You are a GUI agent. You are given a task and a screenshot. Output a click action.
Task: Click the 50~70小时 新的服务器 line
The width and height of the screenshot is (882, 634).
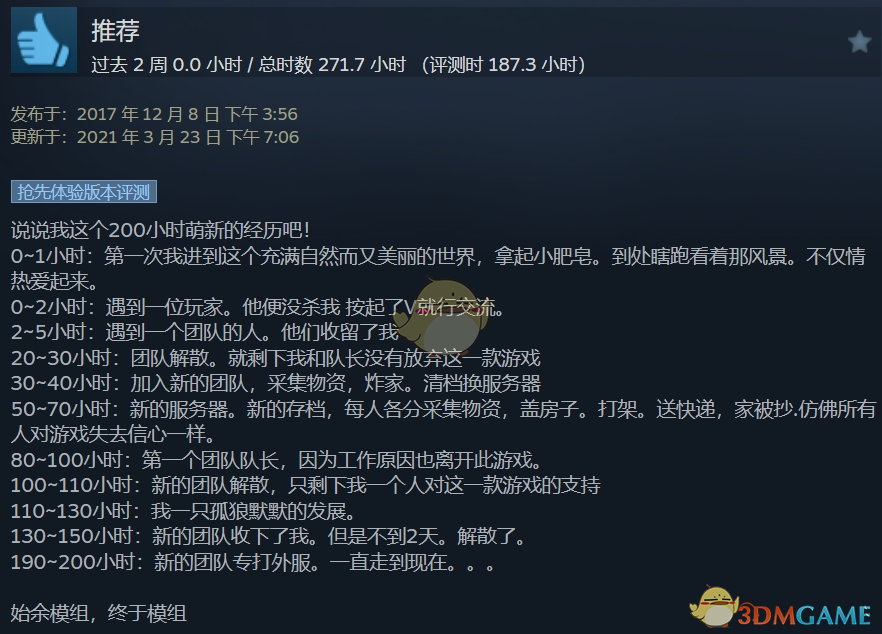pos(443,421)
